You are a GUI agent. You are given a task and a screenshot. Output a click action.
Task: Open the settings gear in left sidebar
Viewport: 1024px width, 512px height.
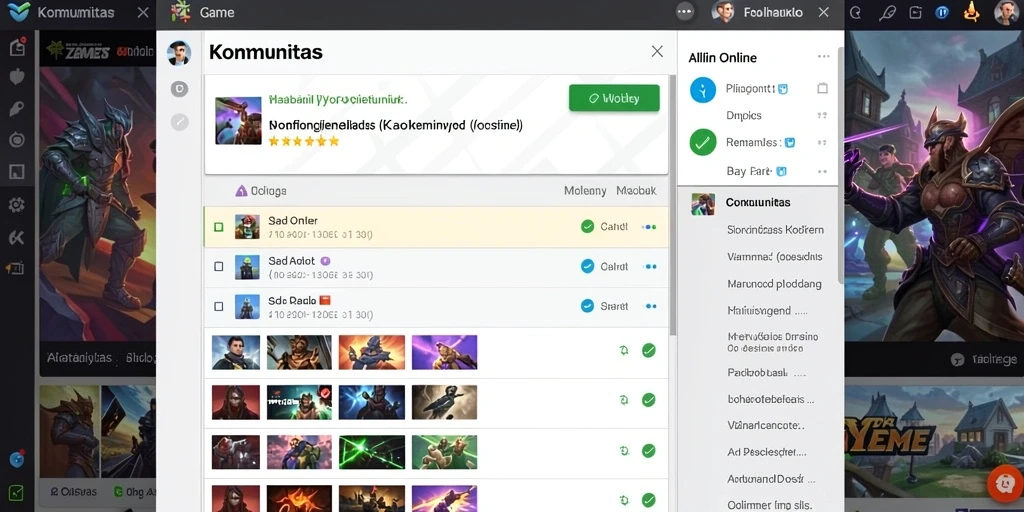[x=16, y=205]
